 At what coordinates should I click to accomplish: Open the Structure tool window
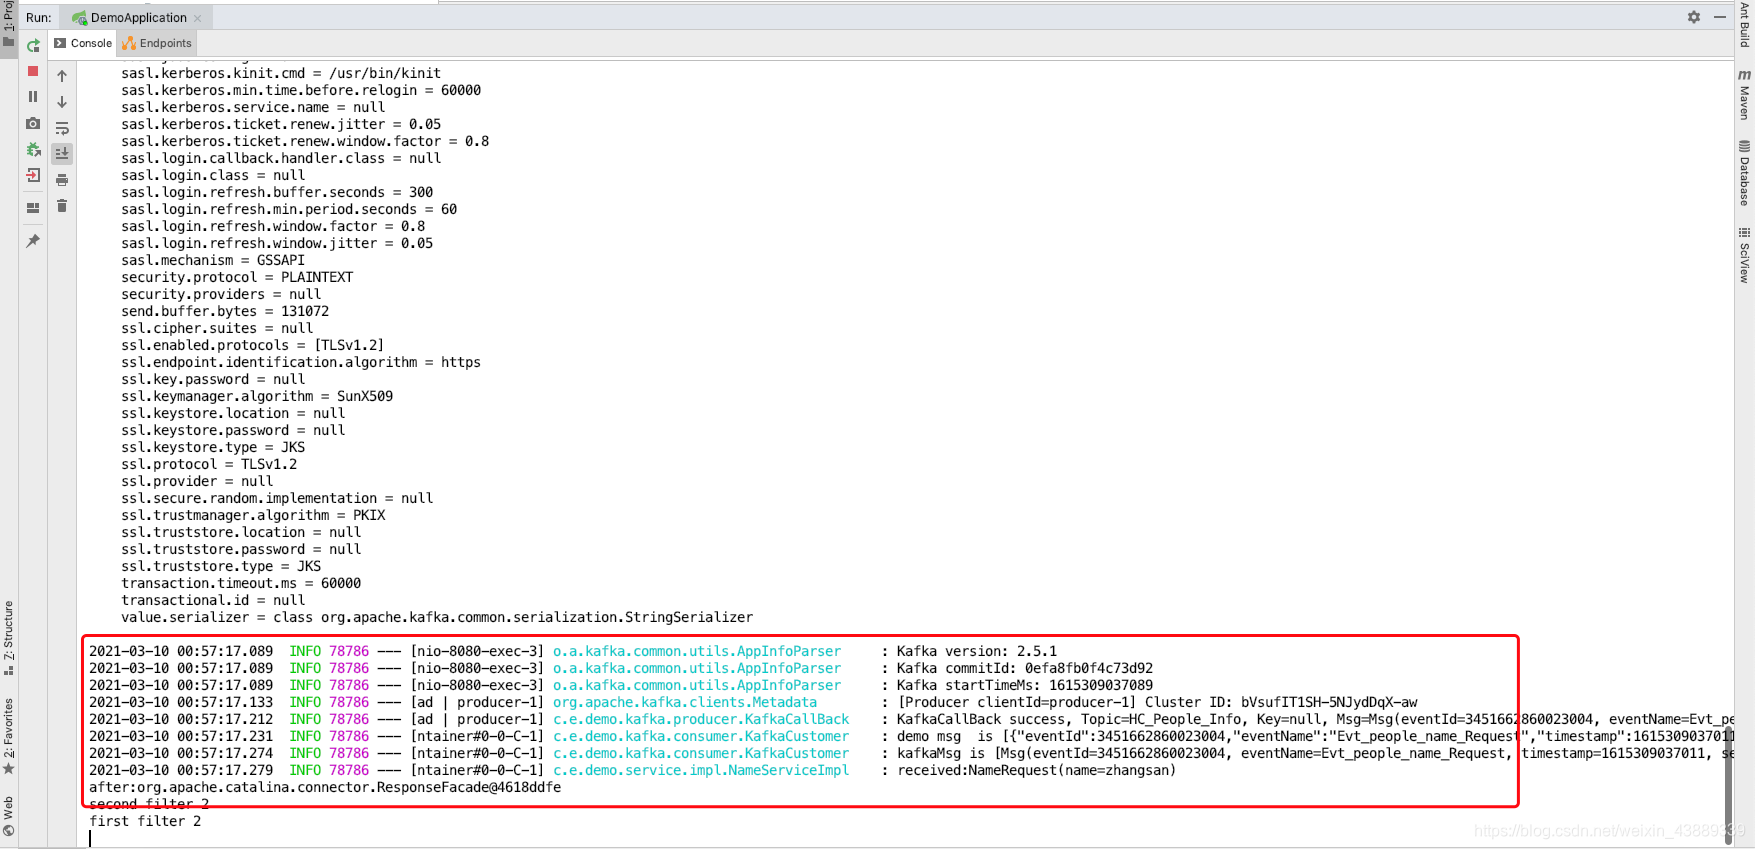pyautogui.click(x=9, y=638)
